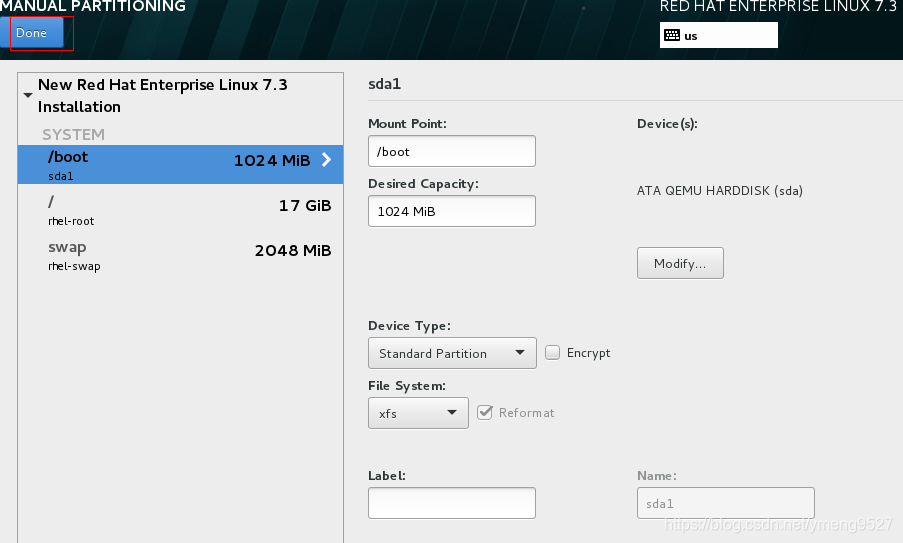This screenshot has width=903, height=543.
Task: Collapse the New Red Hat Enterprise Linux installation tree
Action: [28, 95]
